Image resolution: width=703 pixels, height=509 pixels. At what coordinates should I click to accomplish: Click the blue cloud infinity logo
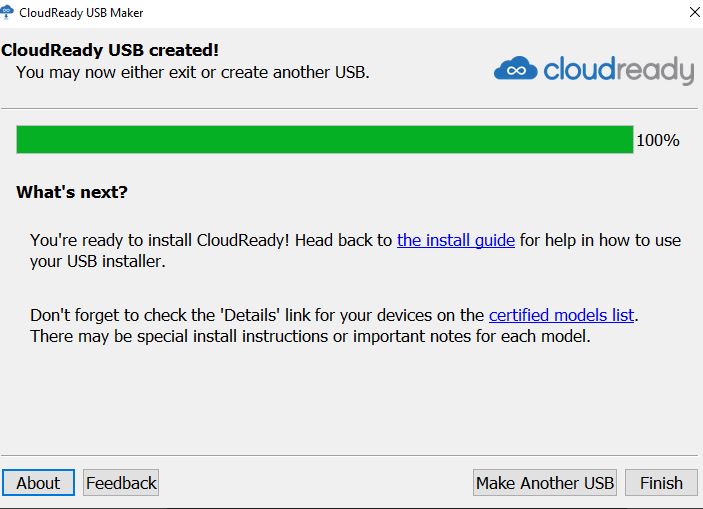coord(515,70)
